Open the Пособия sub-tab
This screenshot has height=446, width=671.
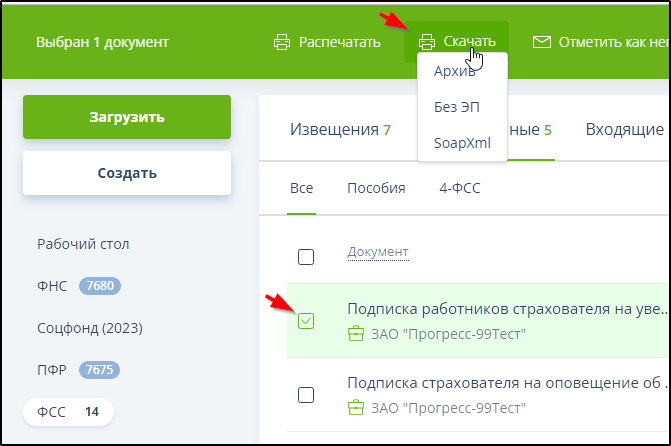click(376, 188)
